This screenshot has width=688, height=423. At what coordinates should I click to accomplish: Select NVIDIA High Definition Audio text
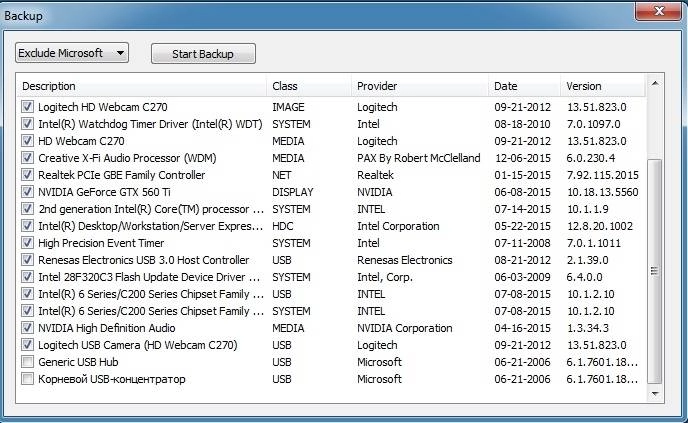click(x=107, y=328)
